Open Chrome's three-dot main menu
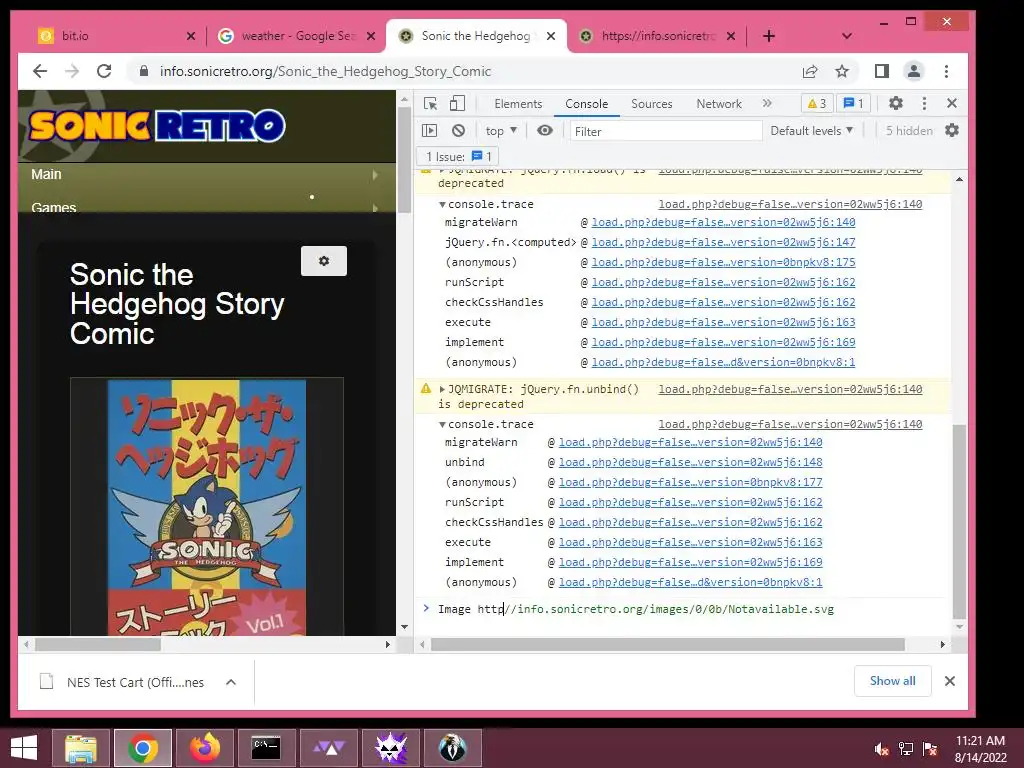The height and width of the screenshot is (768, 1024). [946, 71]
